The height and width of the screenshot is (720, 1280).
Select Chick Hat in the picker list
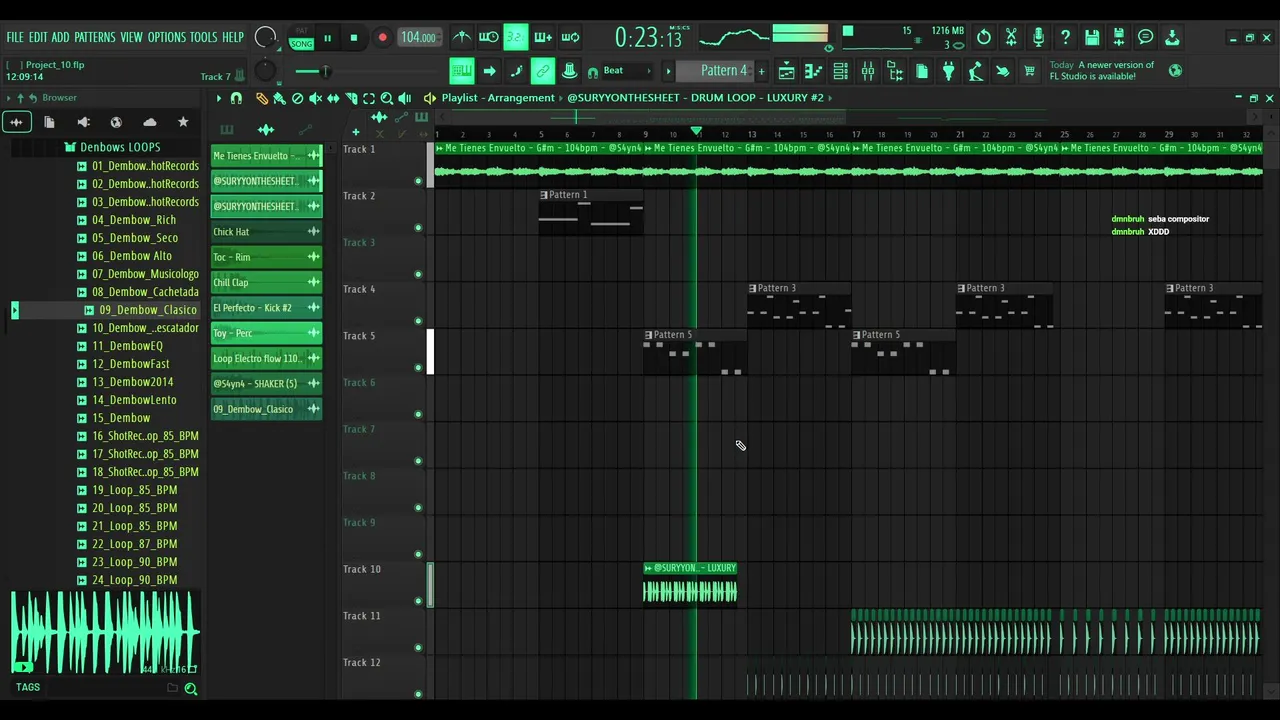click(x=266, y=232)
